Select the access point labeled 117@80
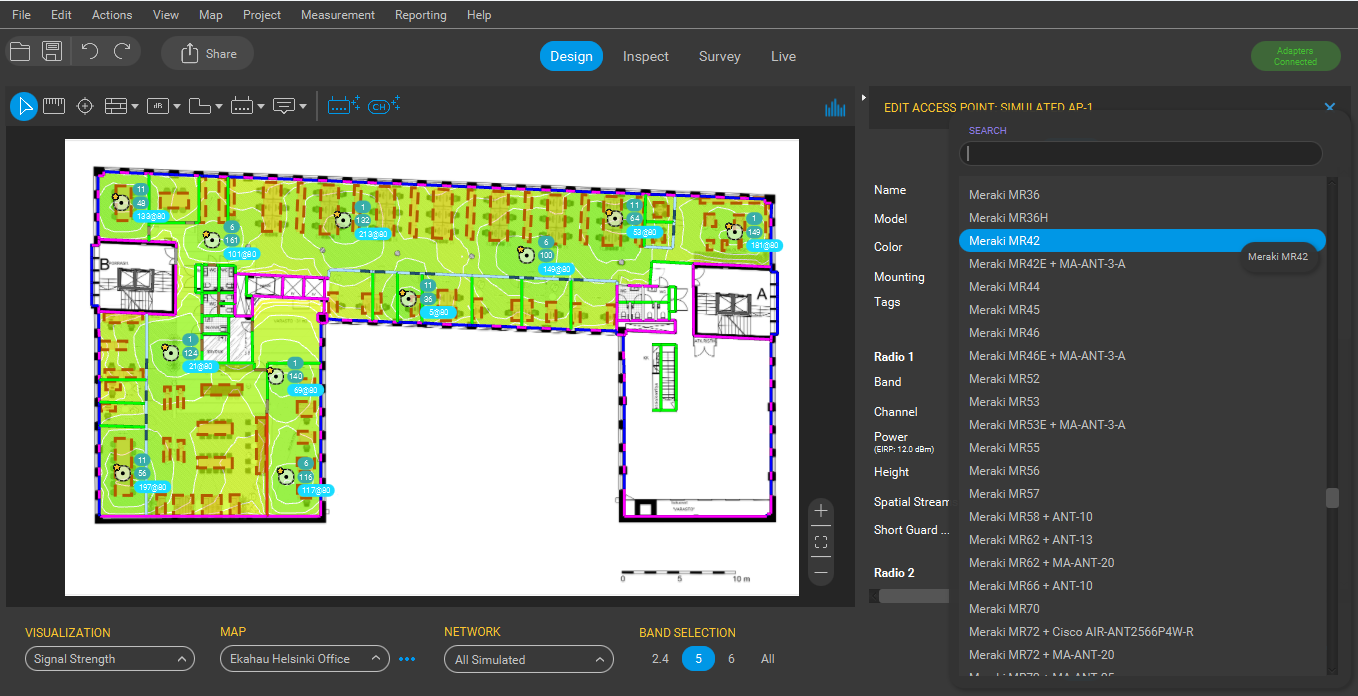The width and height of the screenshot is (1358, 696). [x=286, y=476]
